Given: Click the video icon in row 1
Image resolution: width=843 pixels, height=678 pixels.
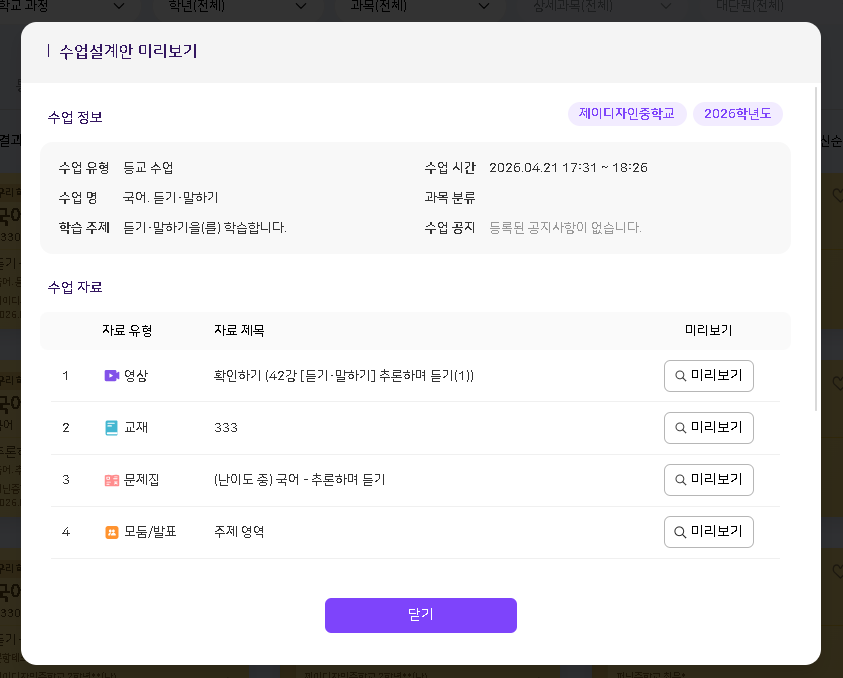Looking at the screenshot, I should 111,376.
